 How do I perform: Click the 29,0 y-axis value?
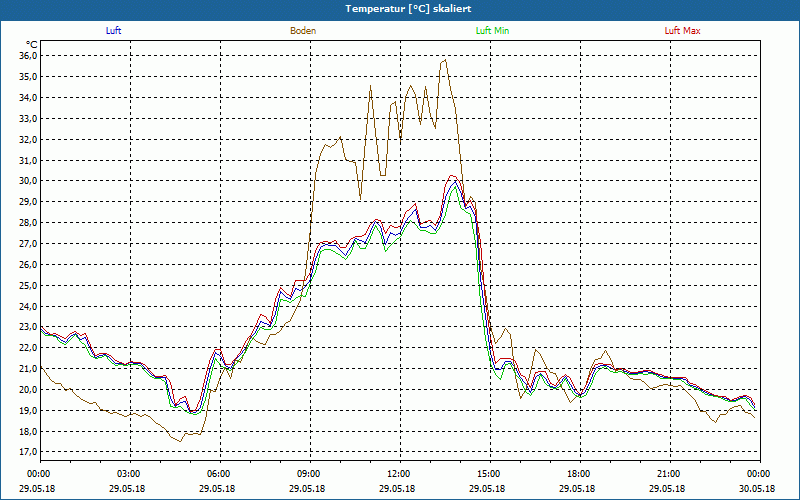point(28,202)
